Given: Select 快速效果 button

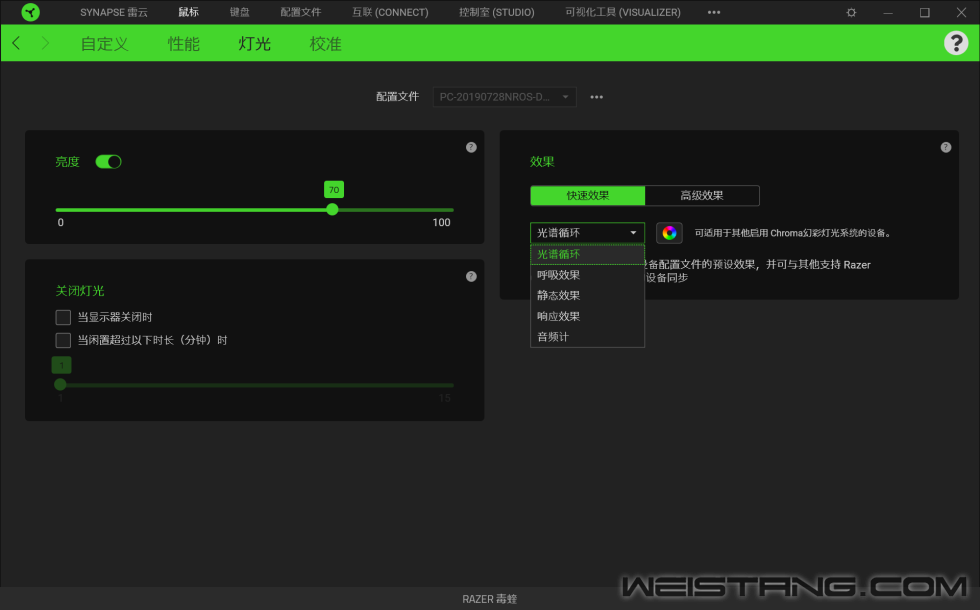Looking at the screenshot, I should [588, 196].
